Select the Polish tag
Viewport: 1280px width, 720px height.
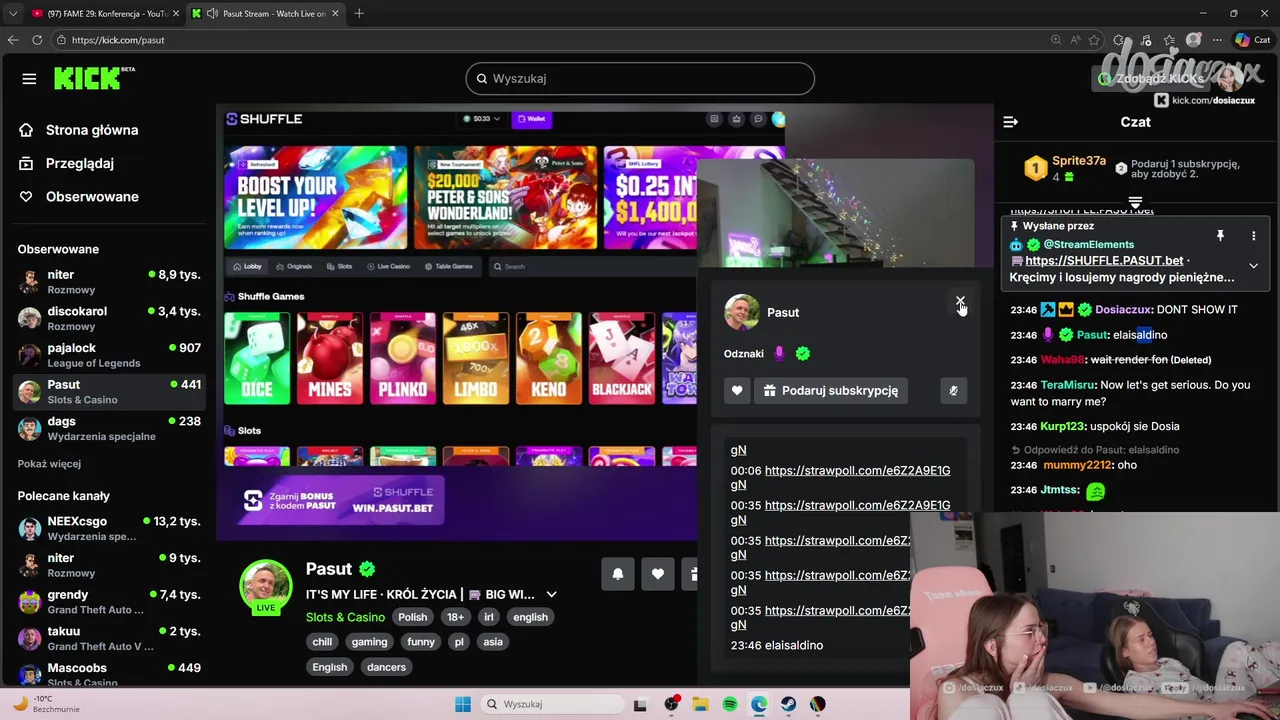pyautogui.click(x=412, y=617)
